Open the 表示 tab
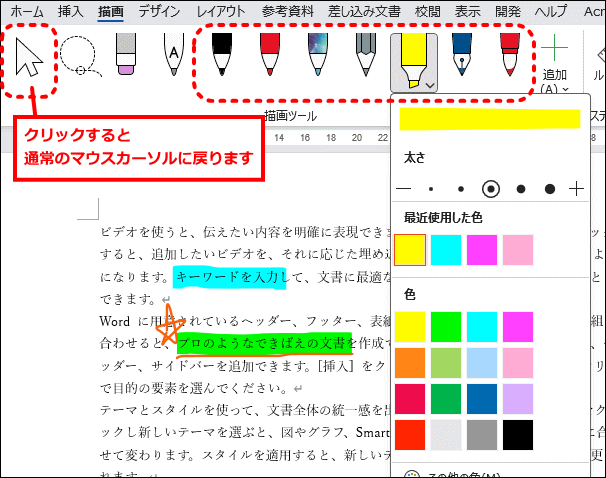The width and height of the screenshot is (606, 478). [468, 12]
